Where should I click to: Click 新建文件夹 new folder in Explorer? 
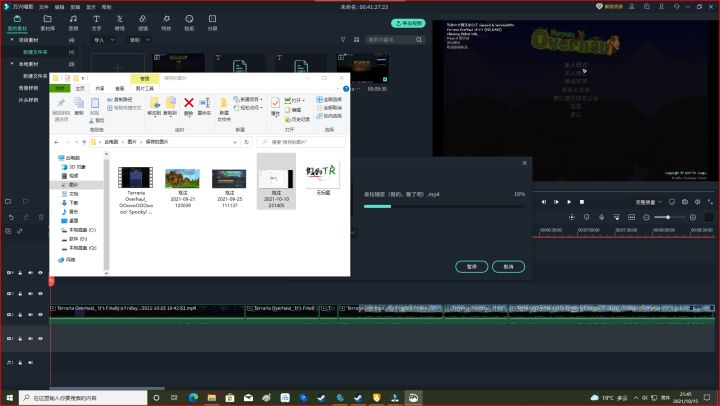coord(224,109)
